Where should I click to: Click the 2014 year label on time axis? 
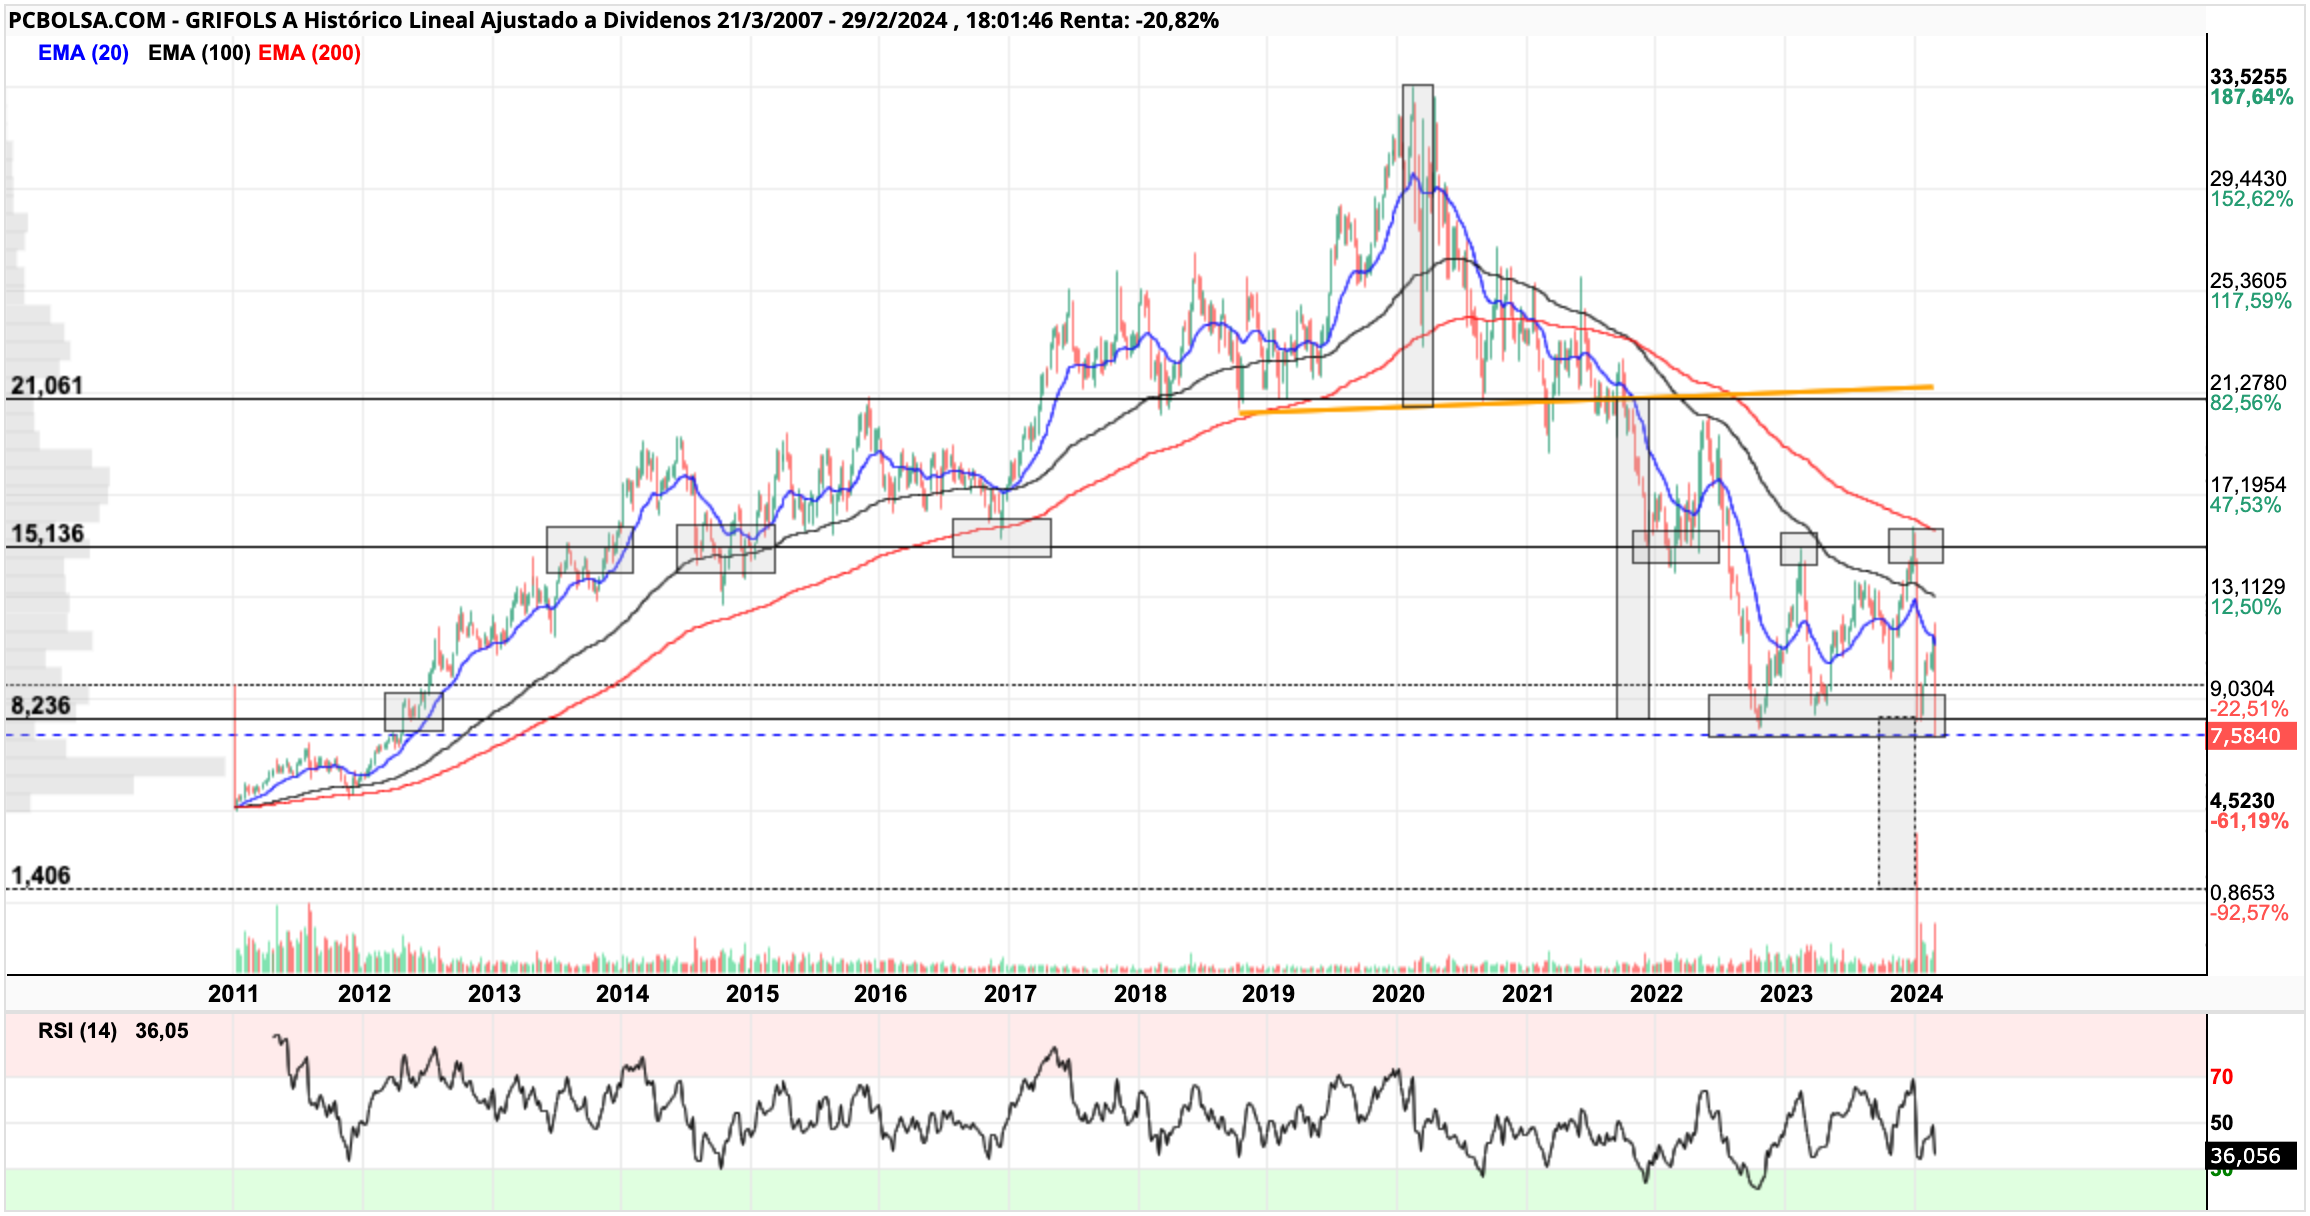[x=622, y=994]
